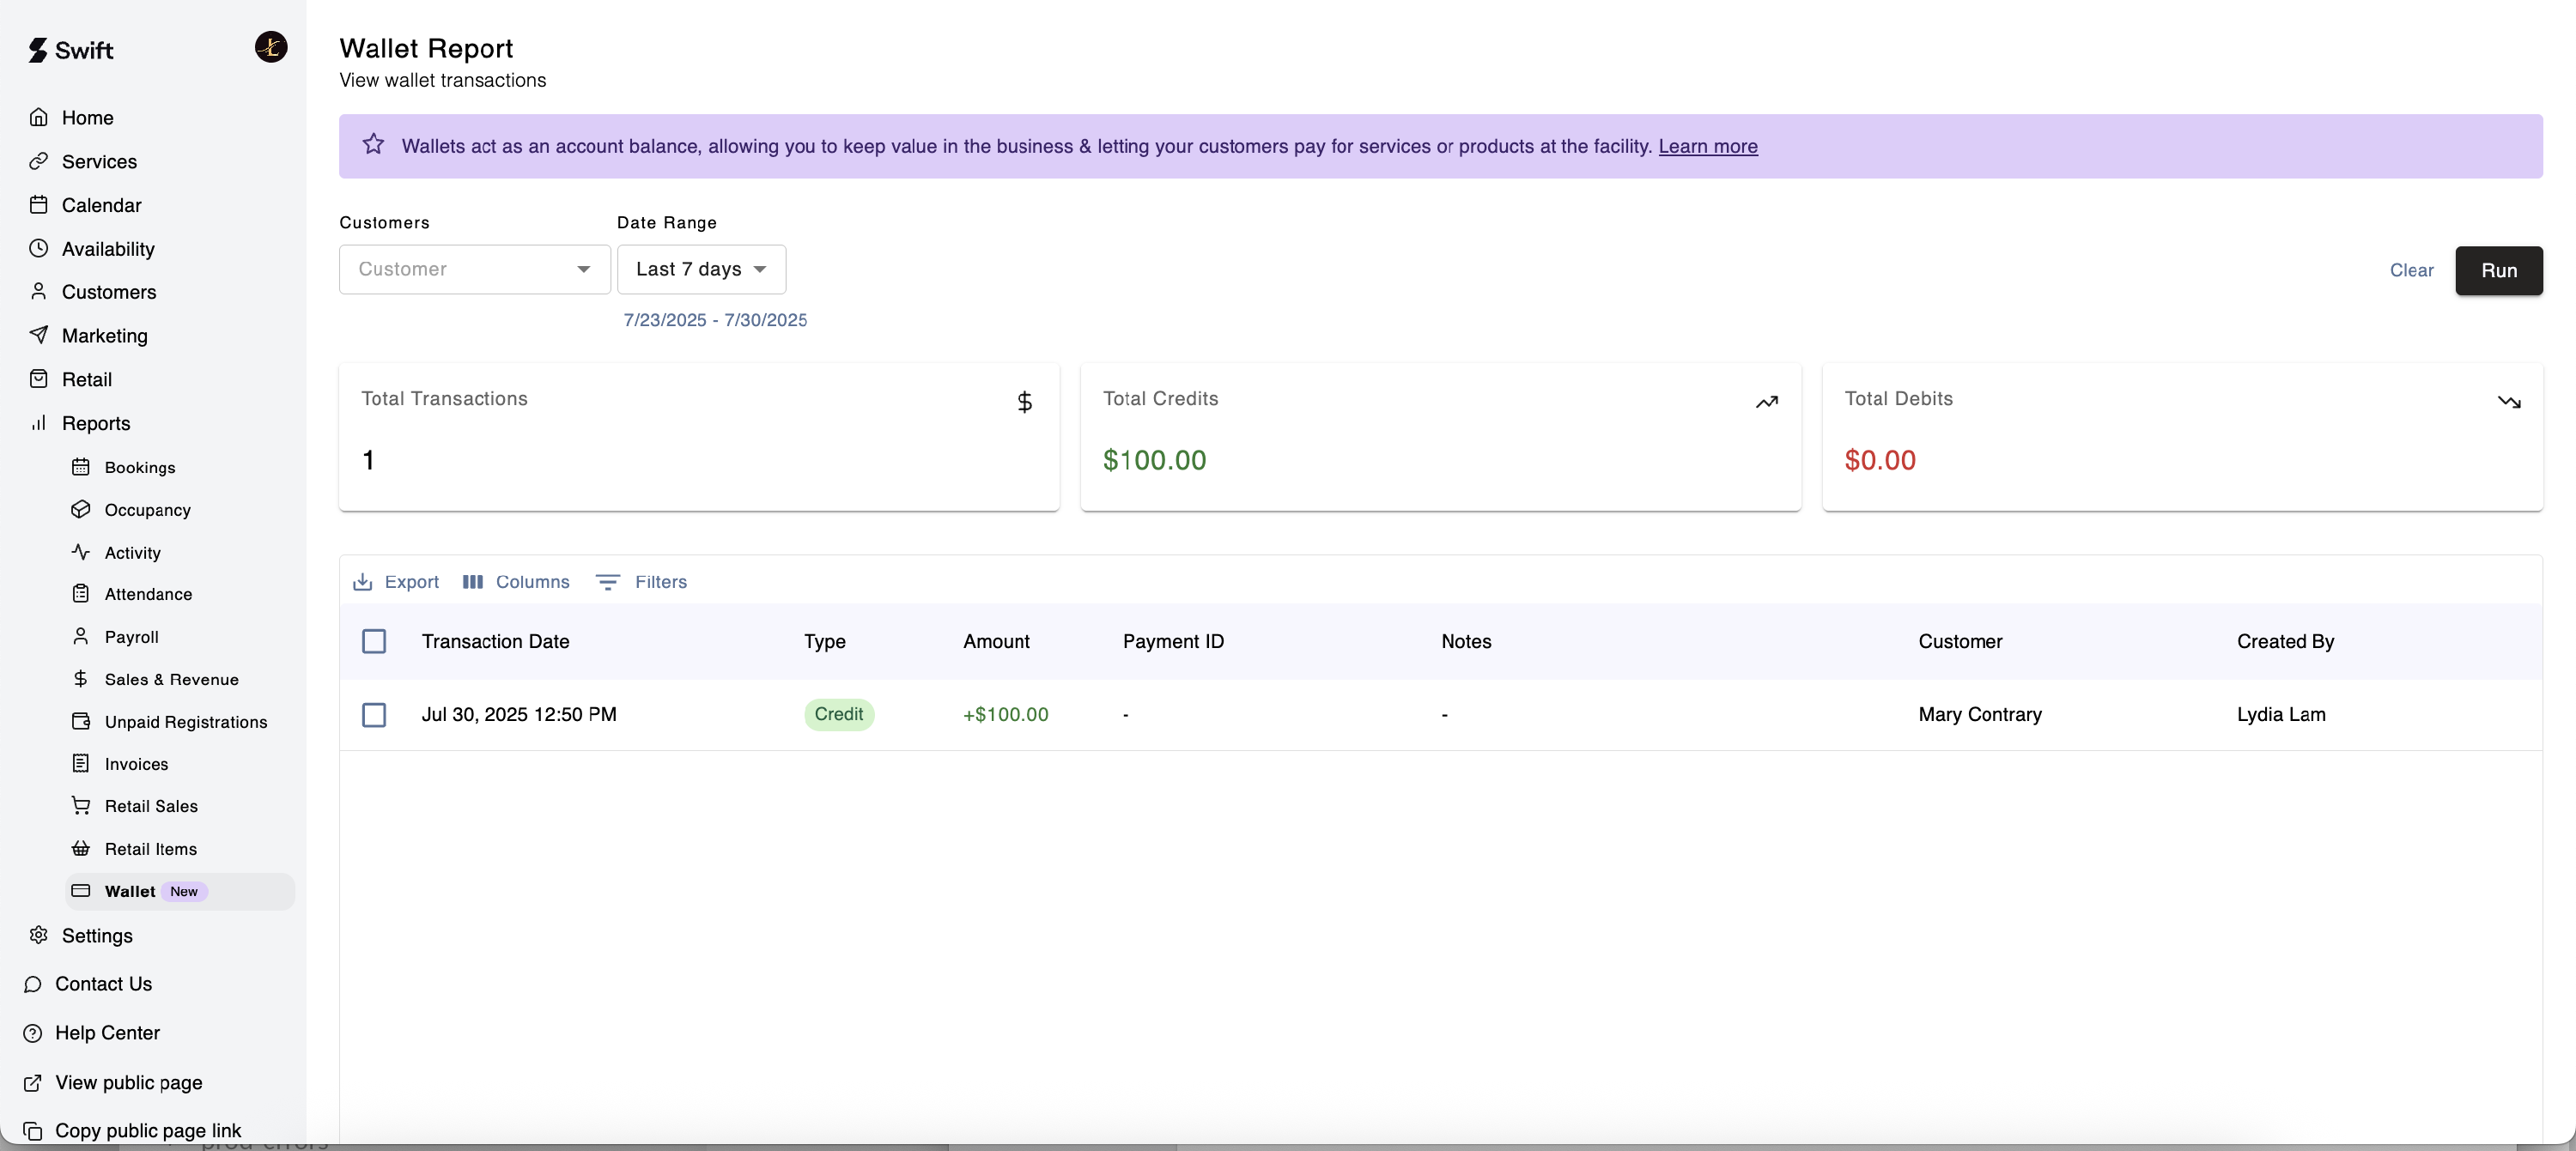Open the Customer dropdown
This screenshot has width=2576, height=1151.
point(474,269)
